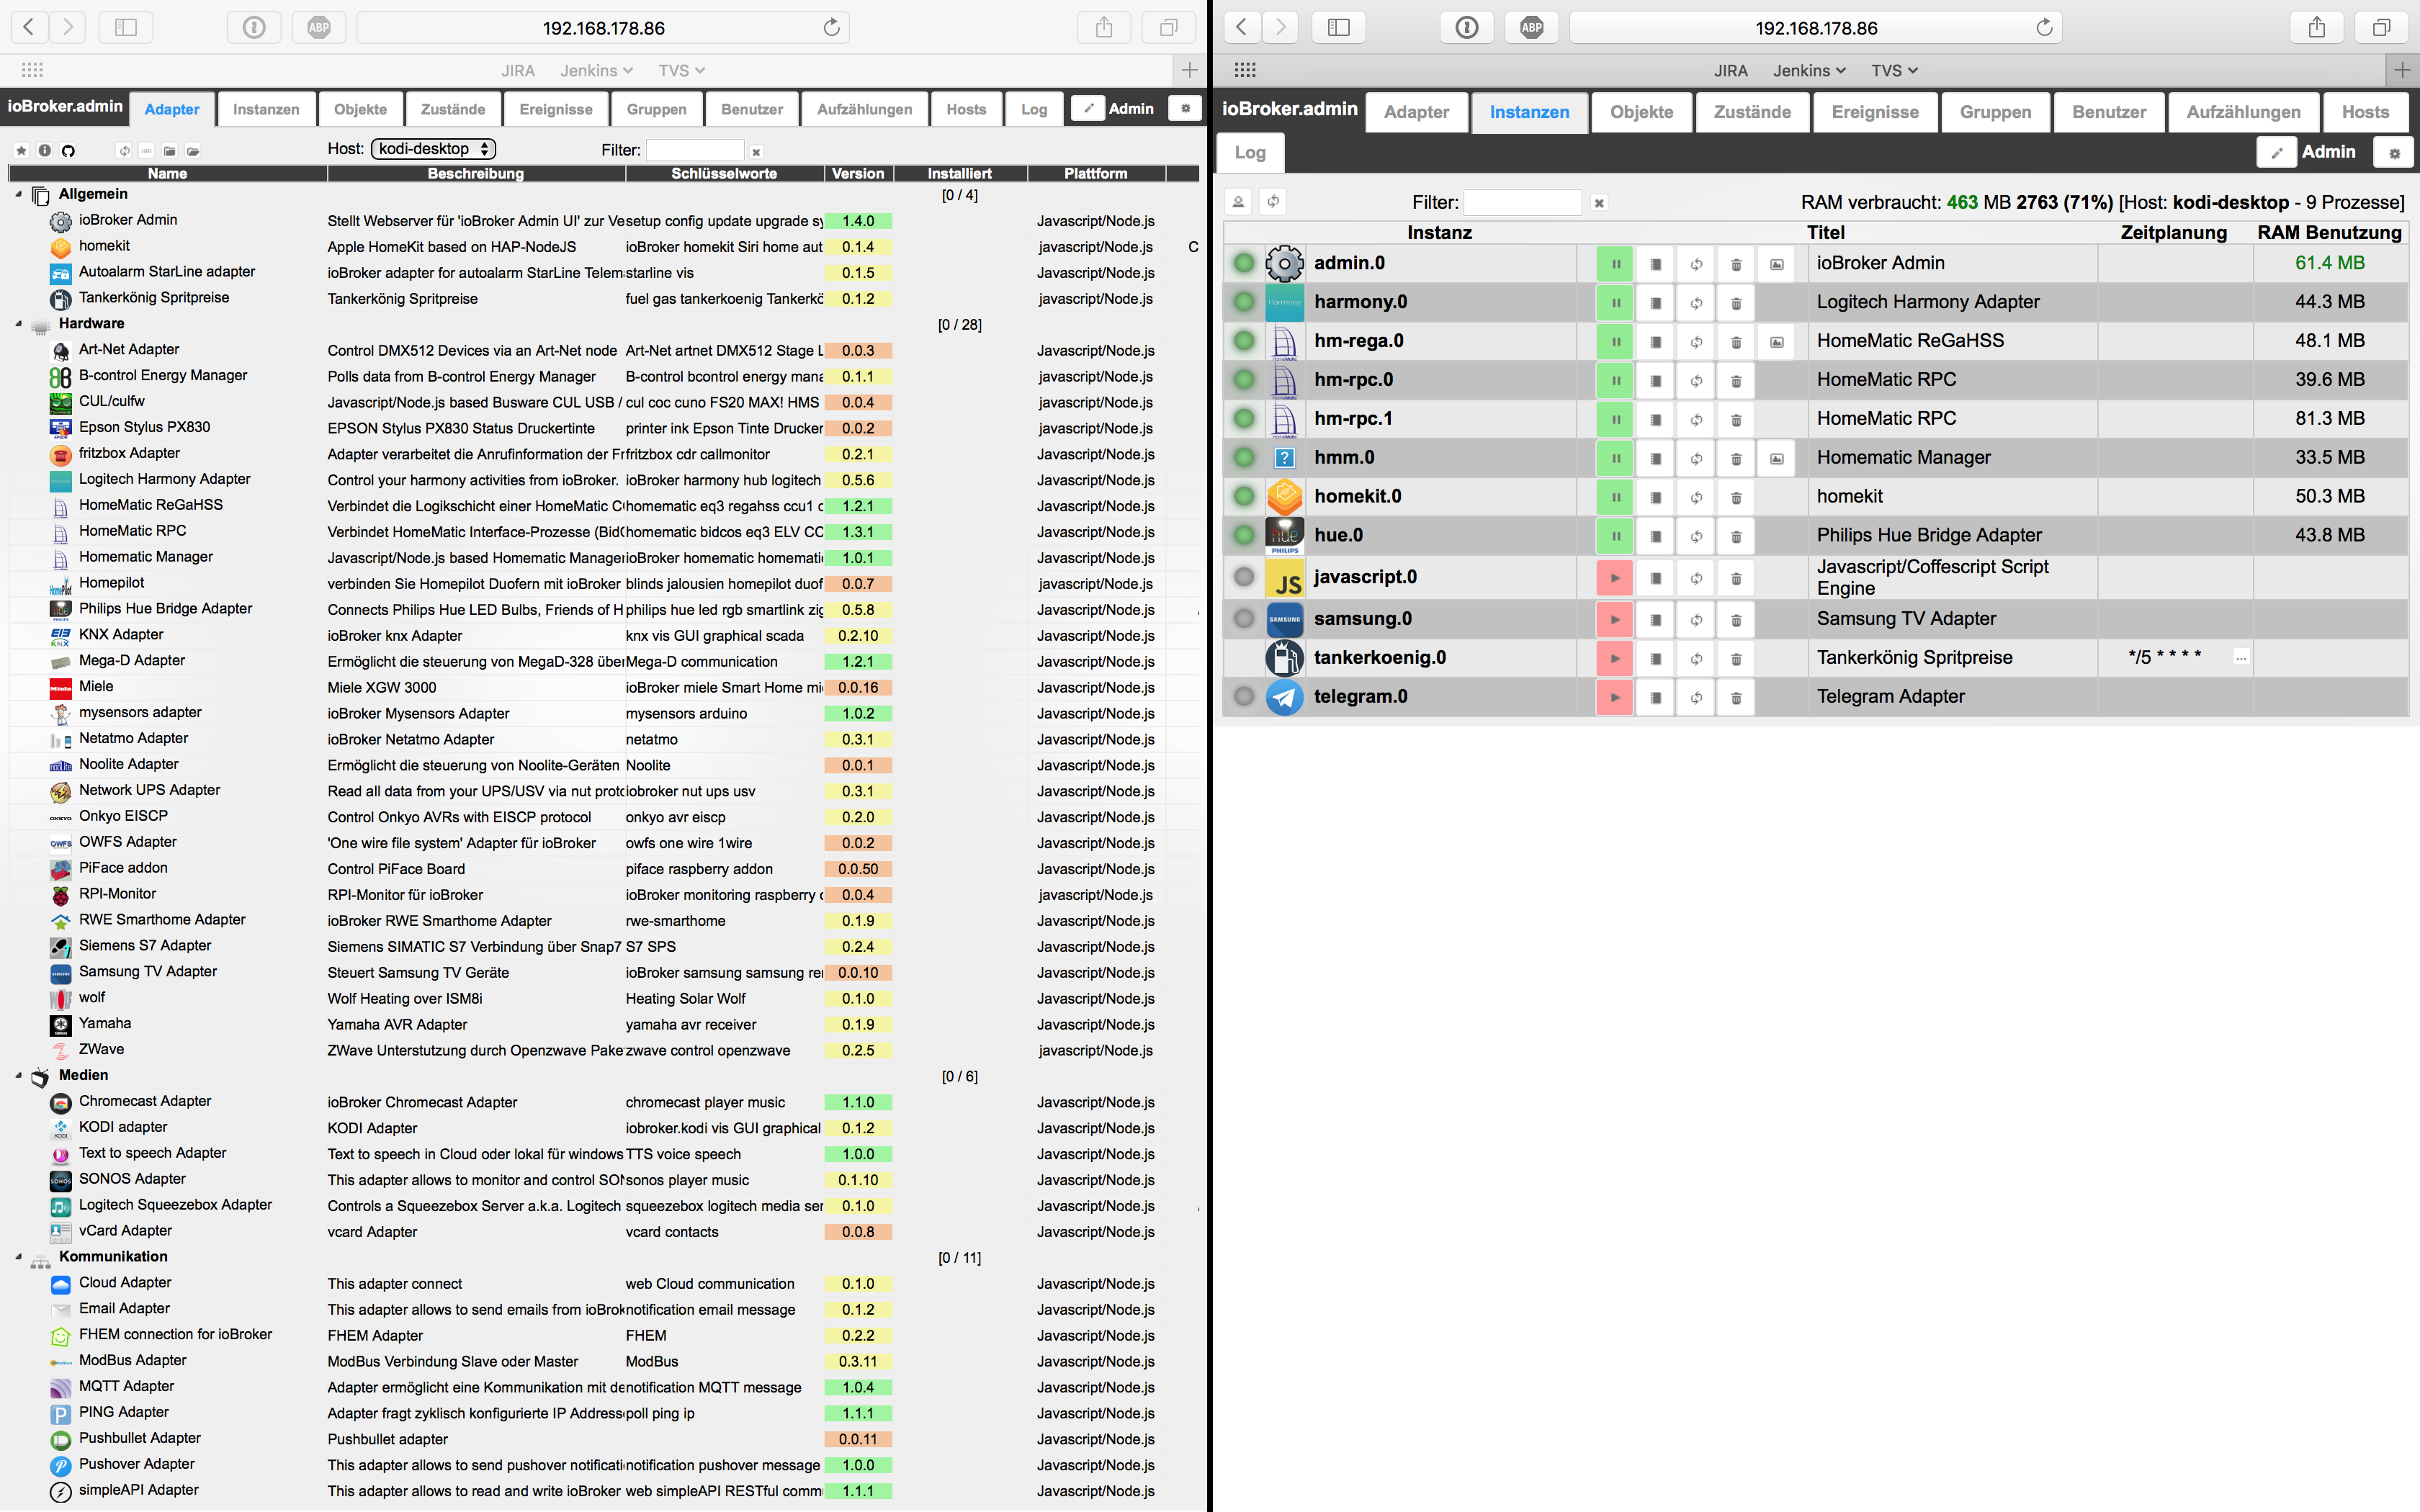Click the GitHub icon in adapter toolbar
The image size is (2420, 1512).
coord(68,151)
